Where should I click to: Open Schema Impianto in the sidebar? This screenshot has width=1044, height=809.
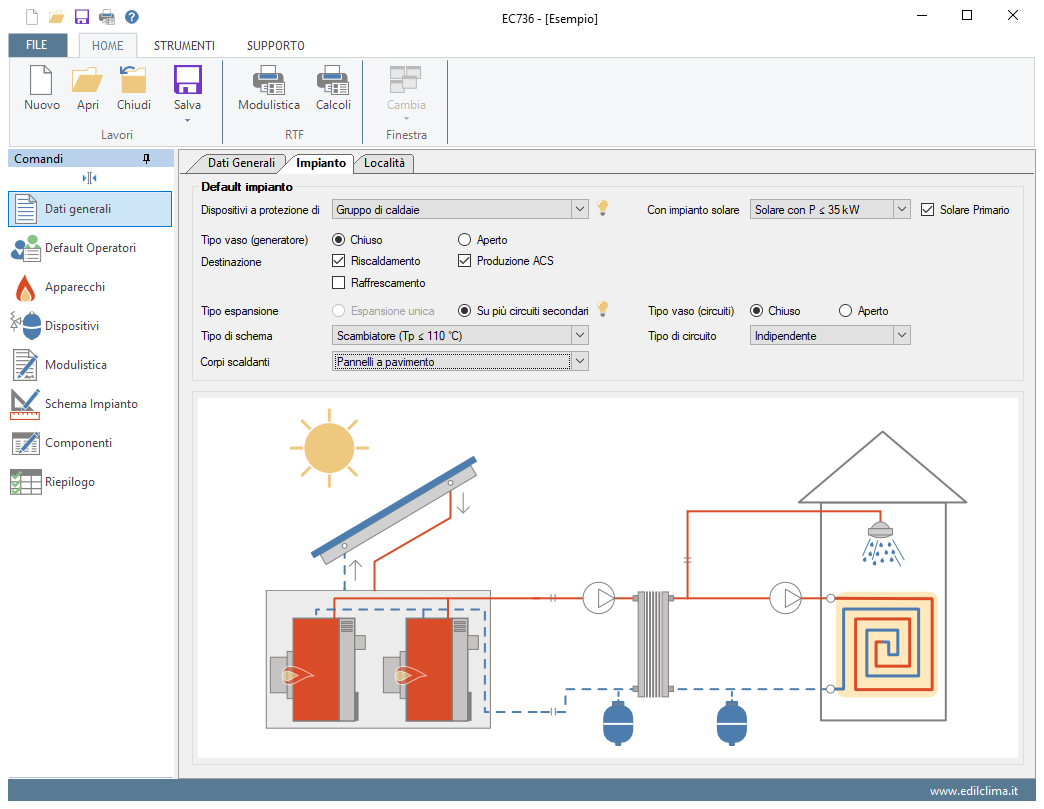90,404
